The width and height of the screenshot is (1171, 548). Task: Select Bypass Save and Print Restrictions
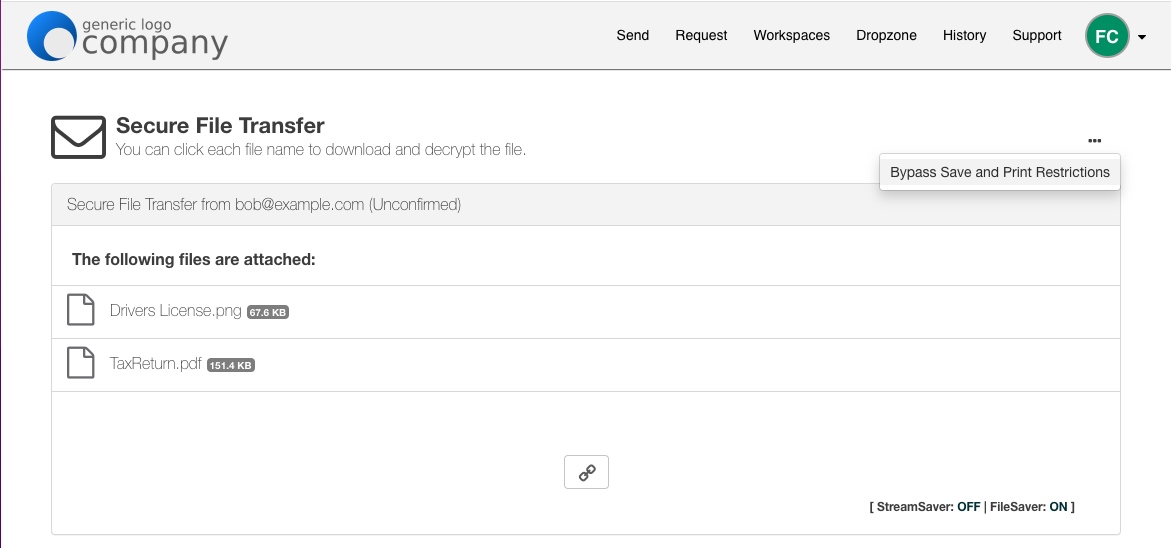click(999, 172)
